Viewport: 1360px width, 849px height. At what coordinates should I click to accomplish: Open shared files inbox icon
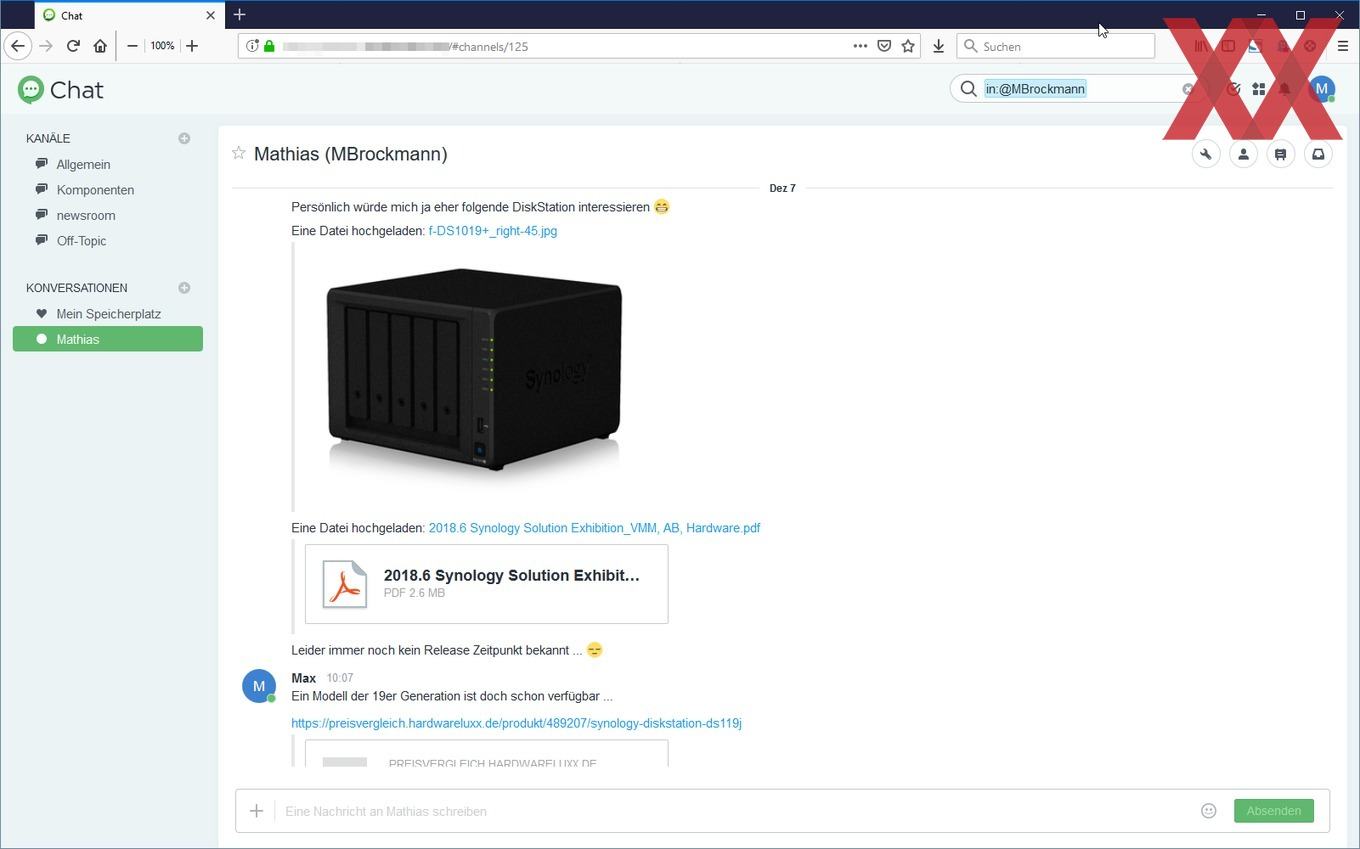[x=1318, y=154]
